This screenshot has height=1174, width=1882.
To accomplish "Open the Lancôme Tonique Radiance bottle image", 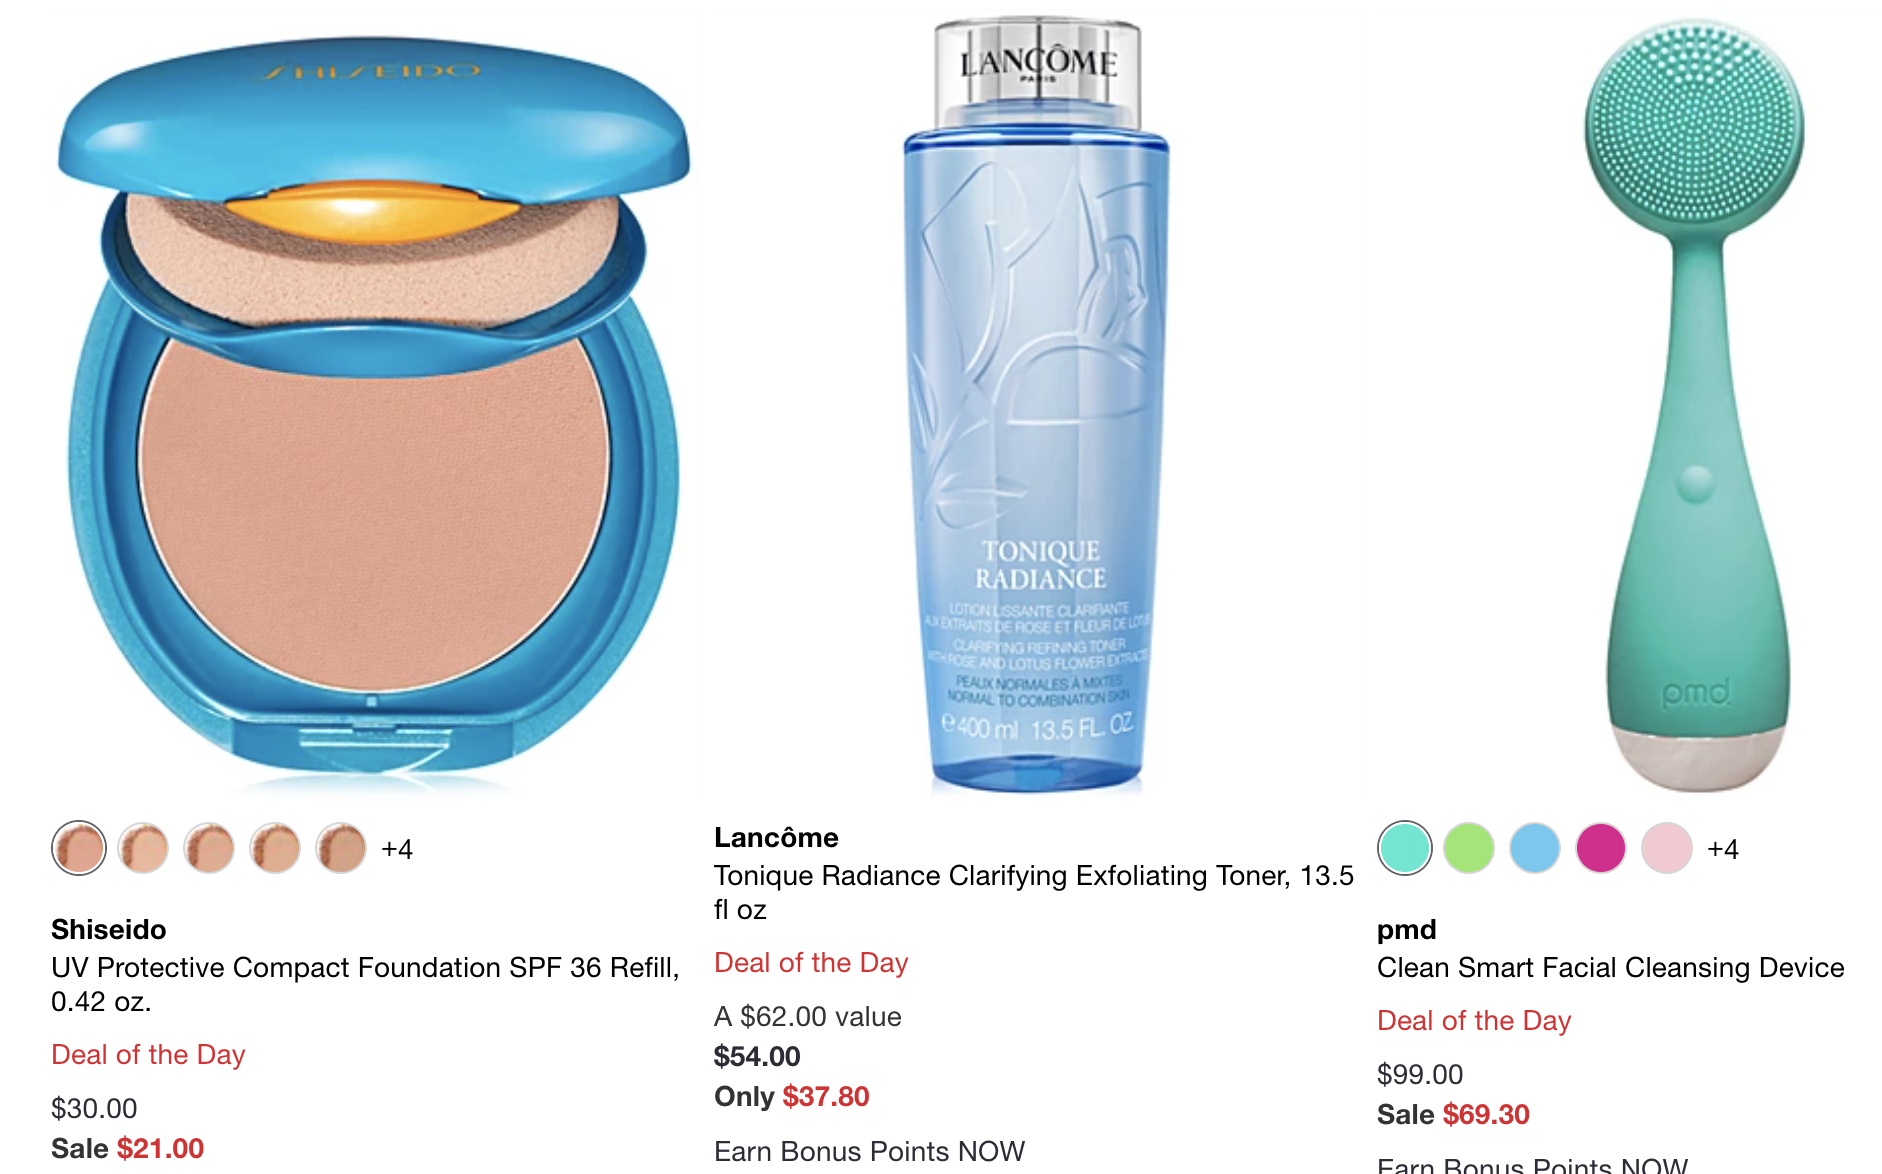I will 1037,405.
